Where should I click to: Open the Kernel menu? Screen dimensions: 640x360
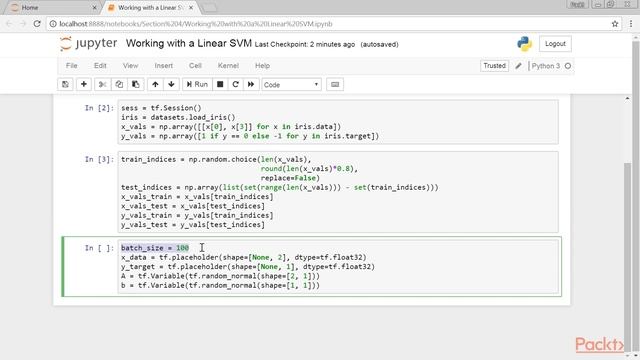[x=228, y=66]
